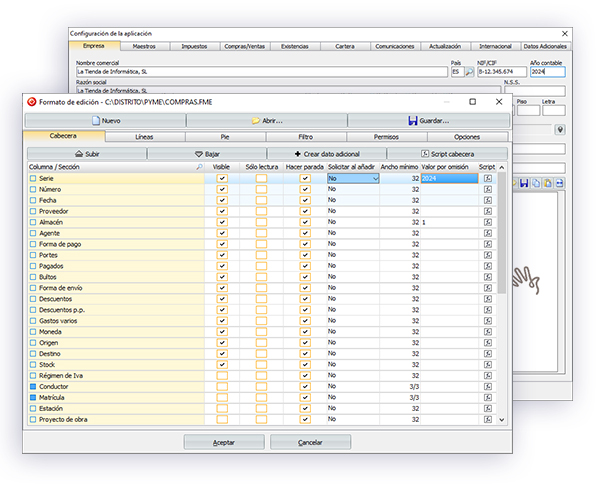Open the script editor for the Almacén row
Screen dimensions: 600x497
coord(487,222)
